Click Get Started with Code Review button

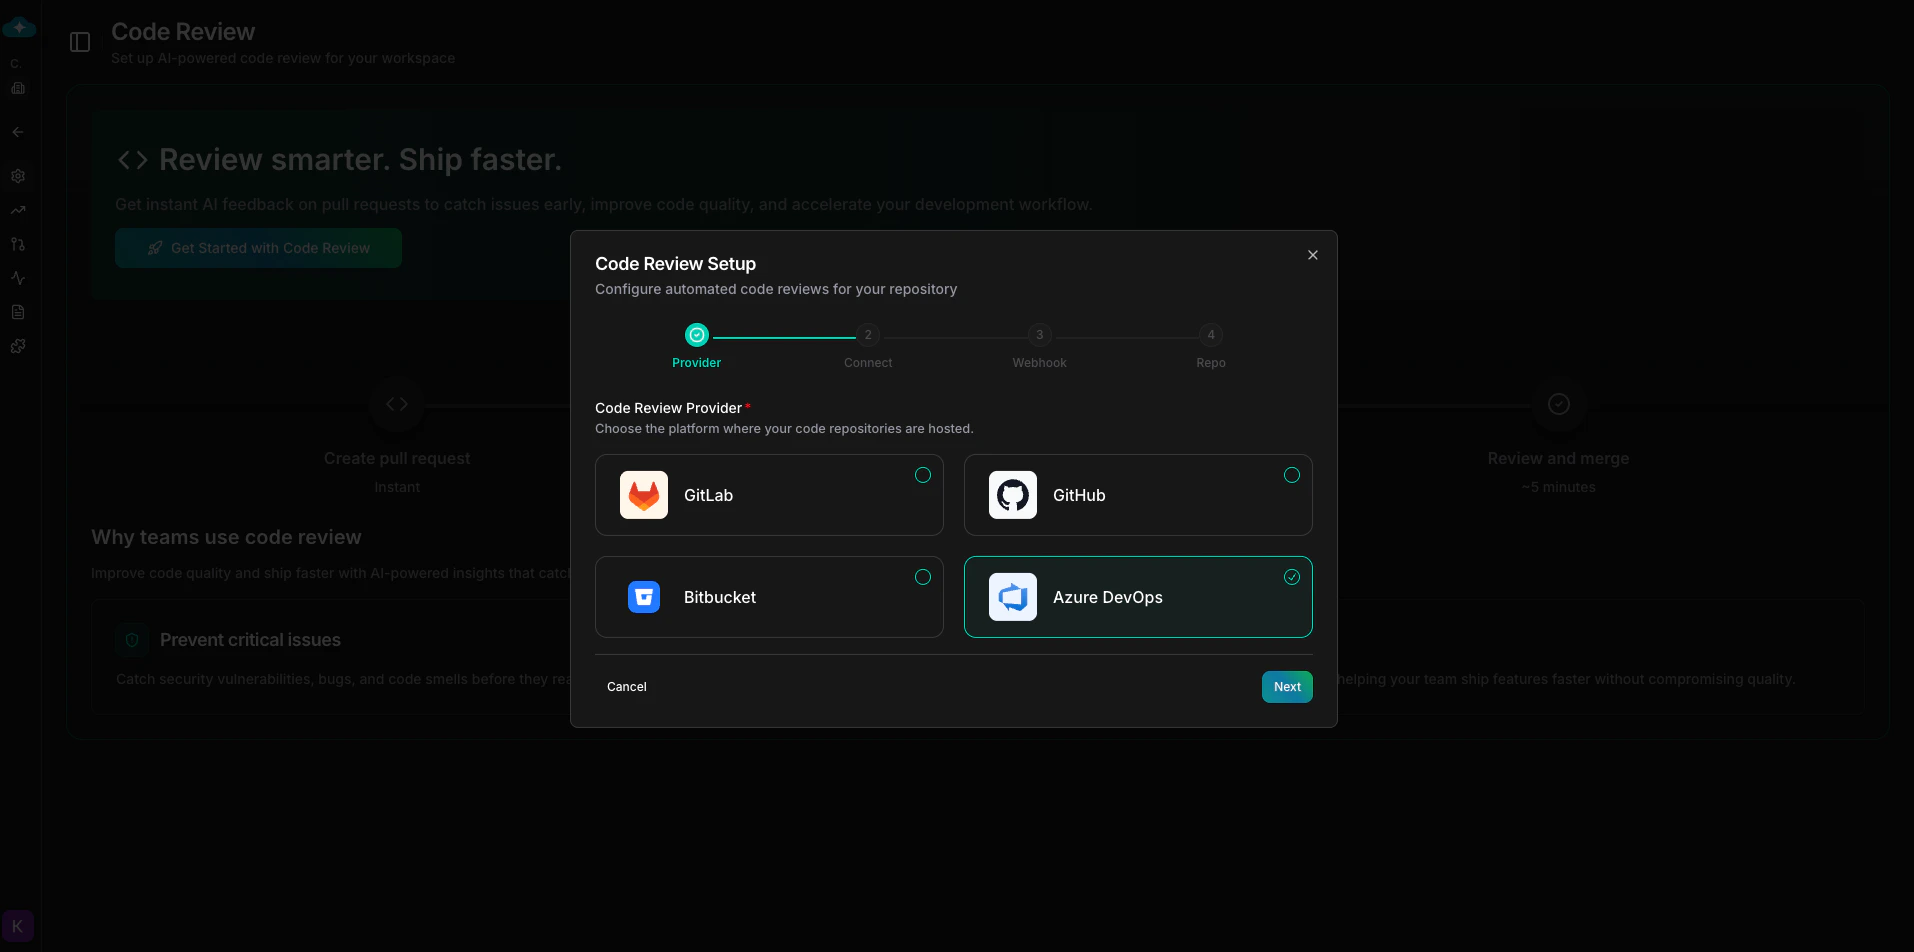coord(258,248)
